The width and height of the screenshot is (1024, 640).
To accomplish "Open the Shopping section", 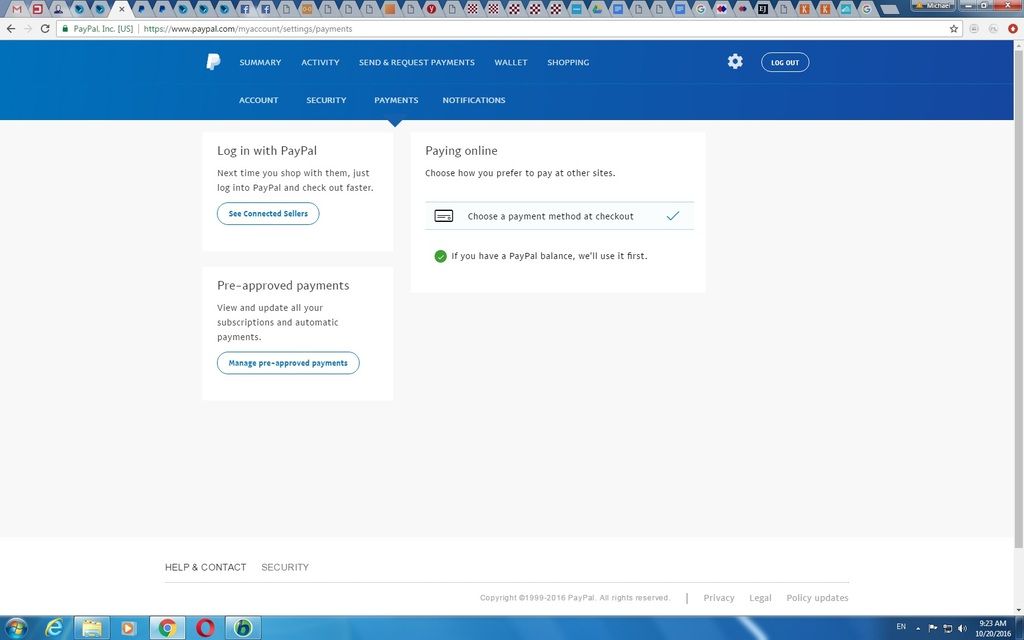I will pos(568,63).
